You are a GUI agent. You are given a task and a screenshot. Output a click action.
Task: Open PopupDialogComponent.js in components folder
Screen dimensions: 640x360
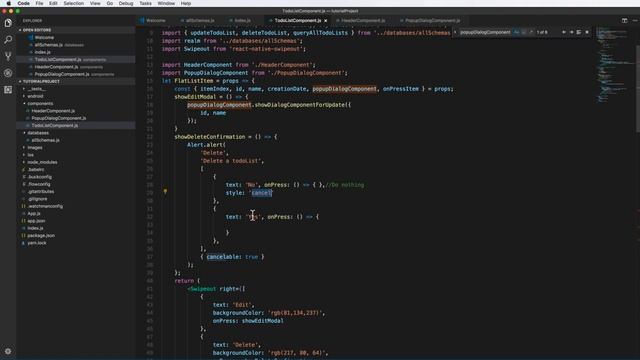click(x=59, y=118)
